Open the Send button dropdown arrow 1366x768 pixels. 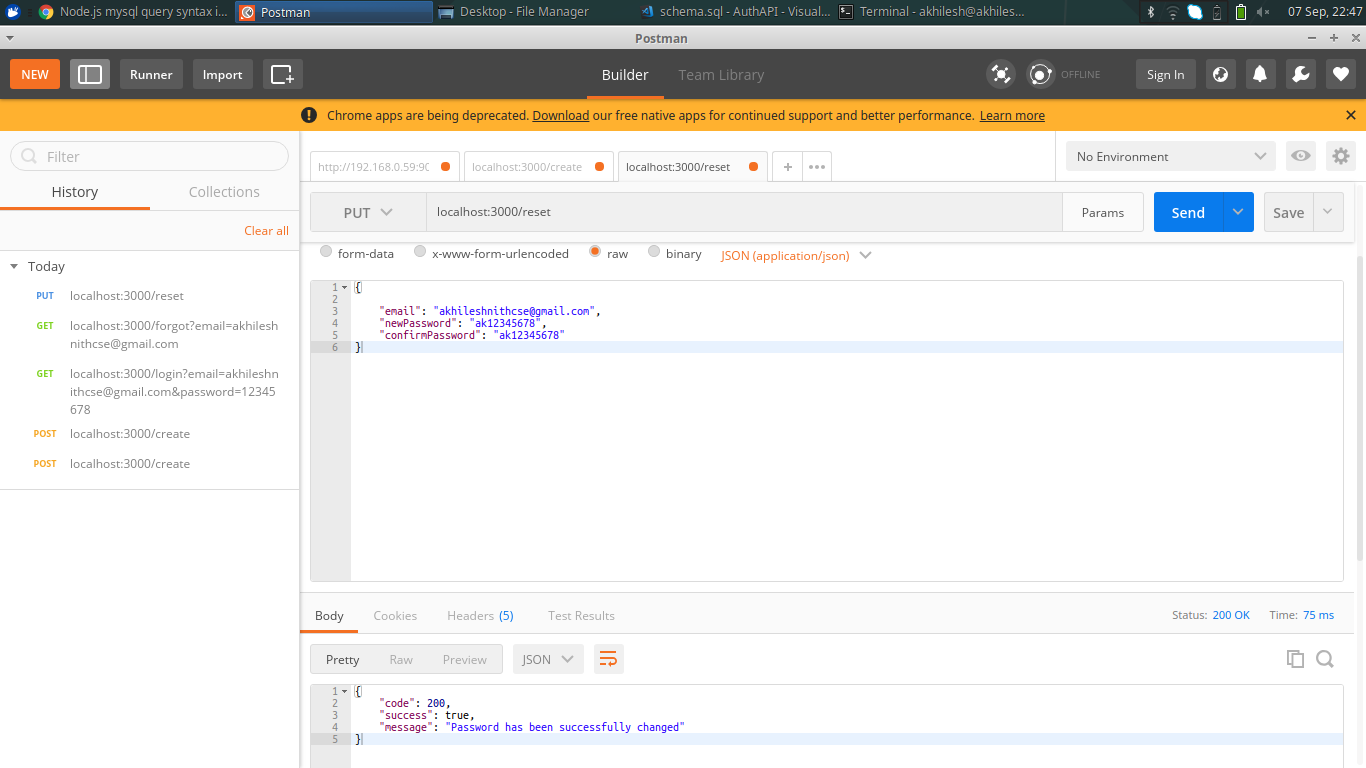[x=1238, y=212]
